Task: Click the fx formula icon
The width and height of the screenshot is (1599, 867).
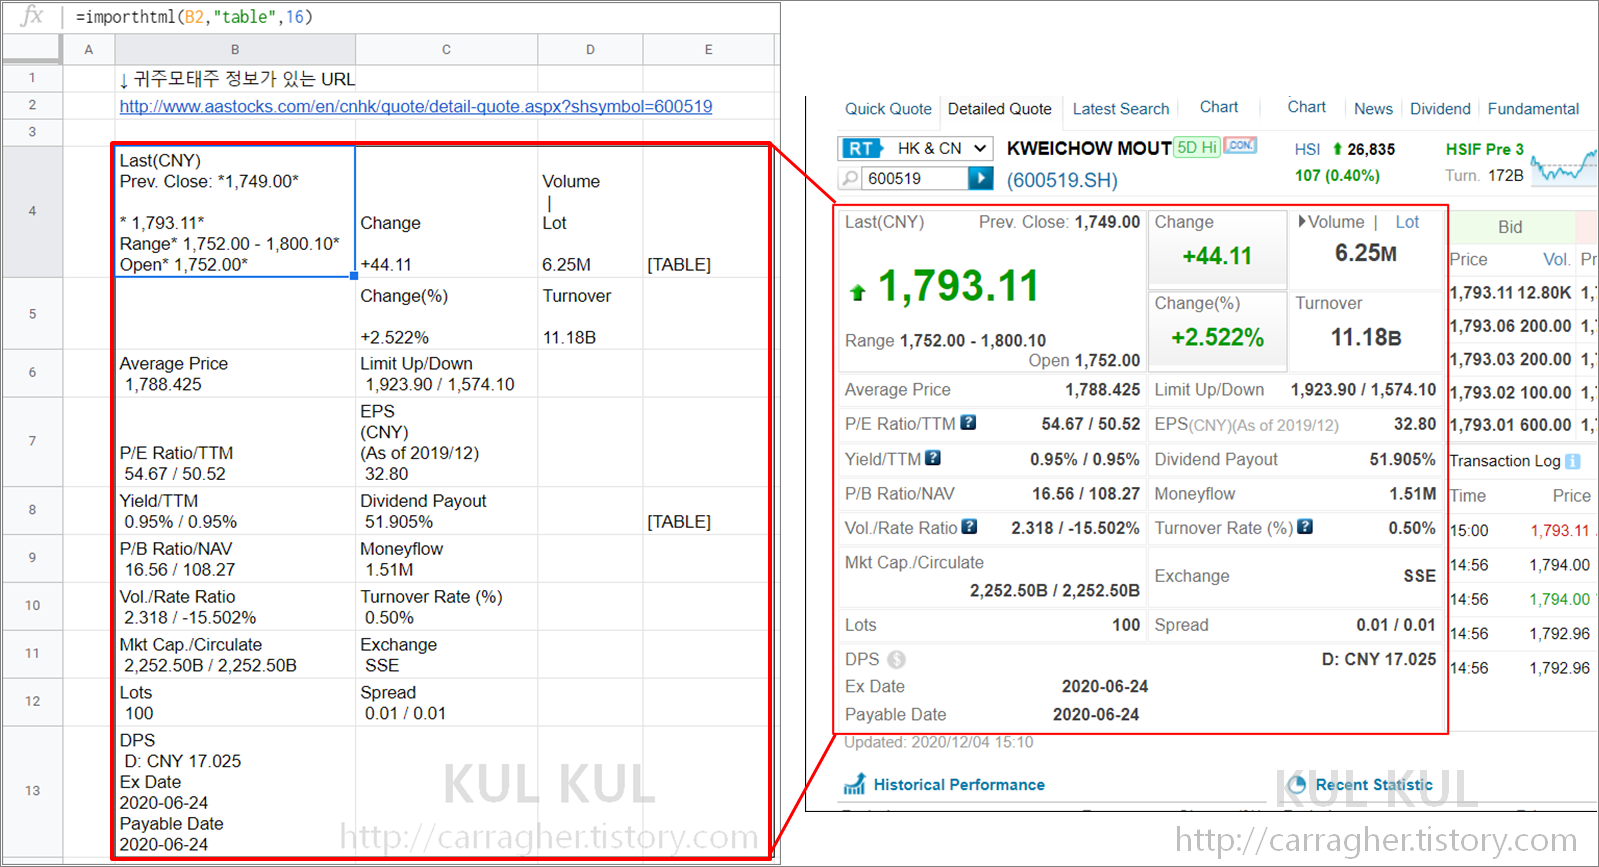Action: point(32,16)
